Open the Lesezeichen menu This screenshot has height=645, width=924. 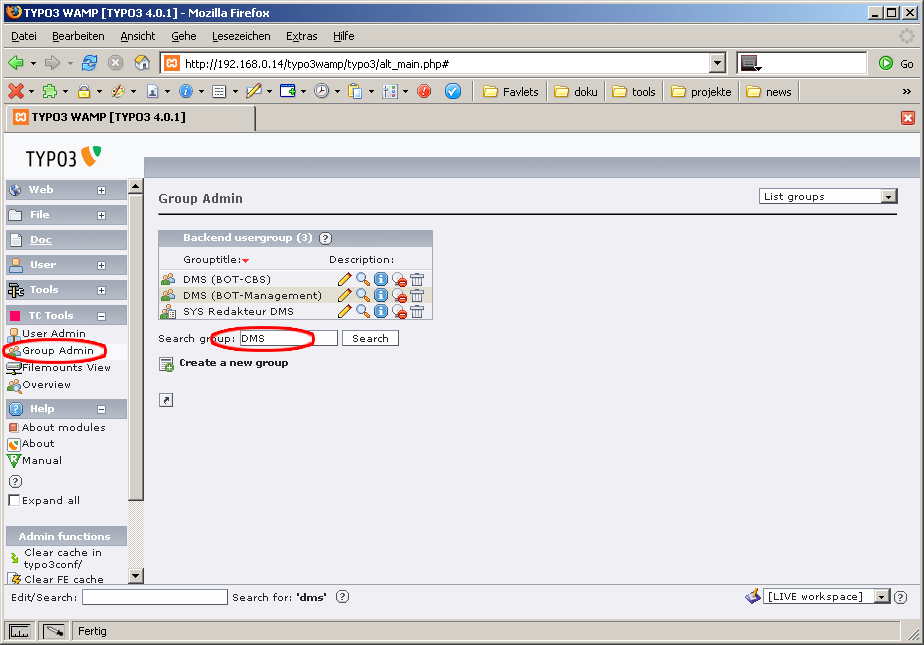pyautogui.click(x=242, y=37)
